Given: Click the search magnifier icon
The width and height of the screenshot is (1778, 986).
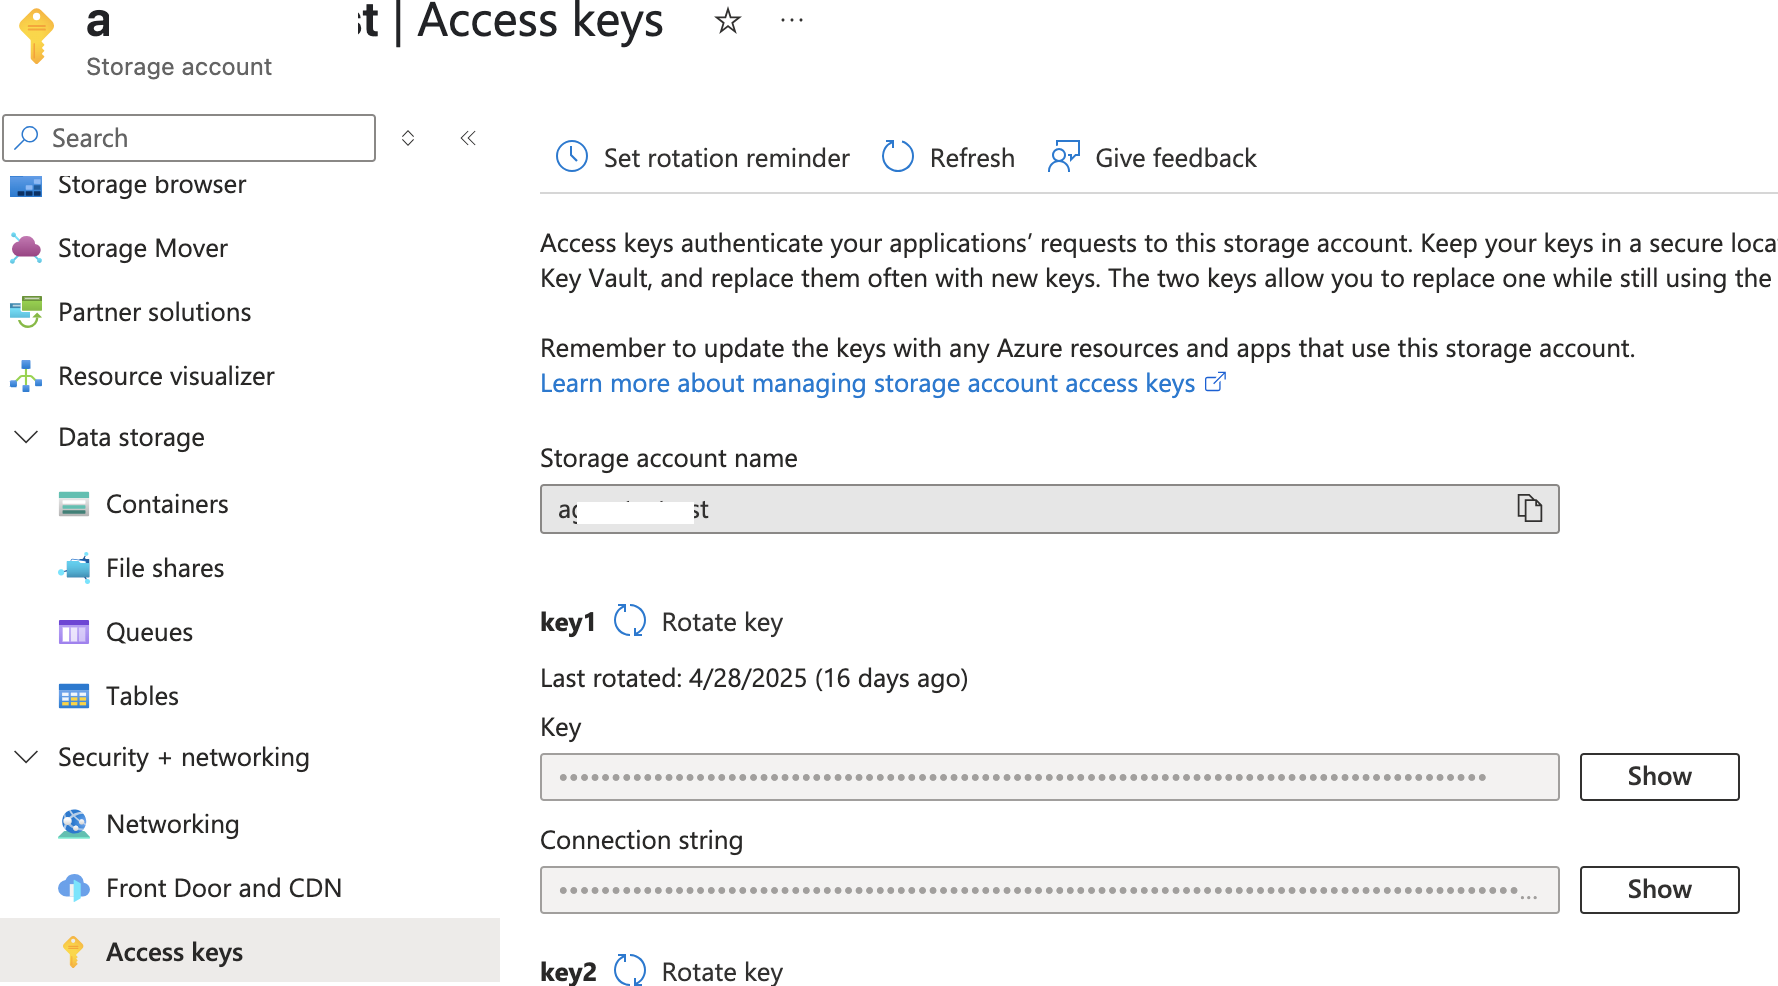Looking at the screenshot, I should [28, 137].
